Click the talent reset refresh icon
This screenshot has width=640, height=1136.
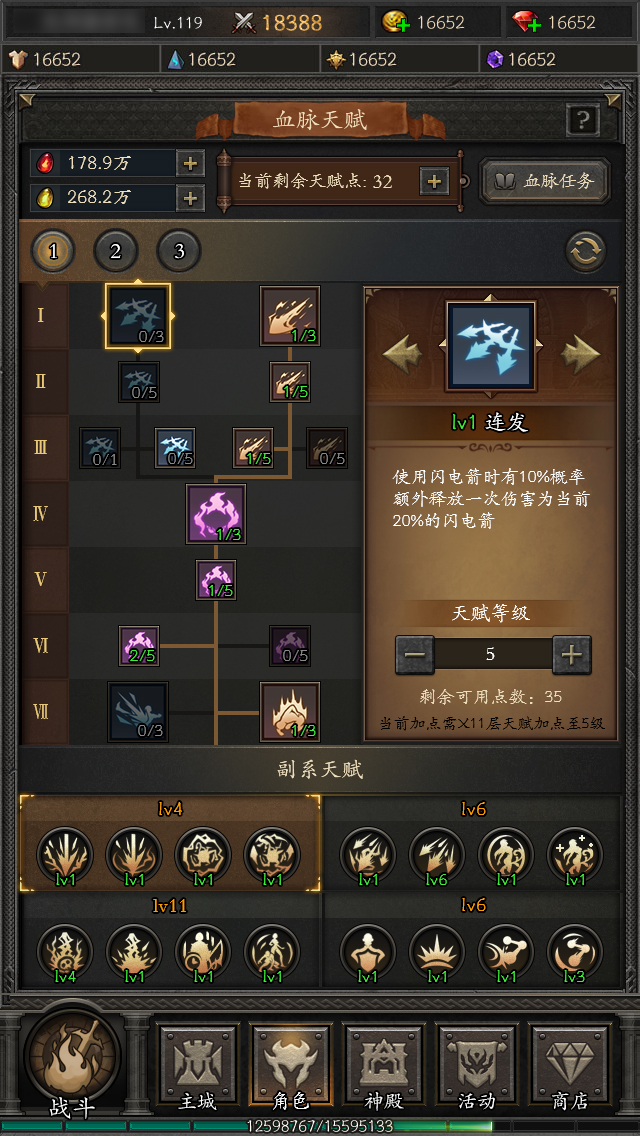[x=585, y=252]
